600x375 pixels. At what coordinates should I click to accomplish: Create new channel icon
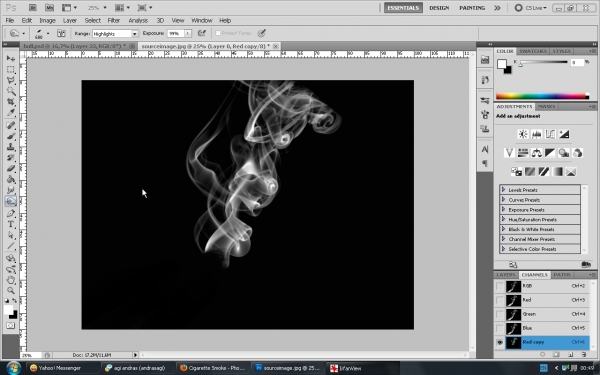(570, 355)
